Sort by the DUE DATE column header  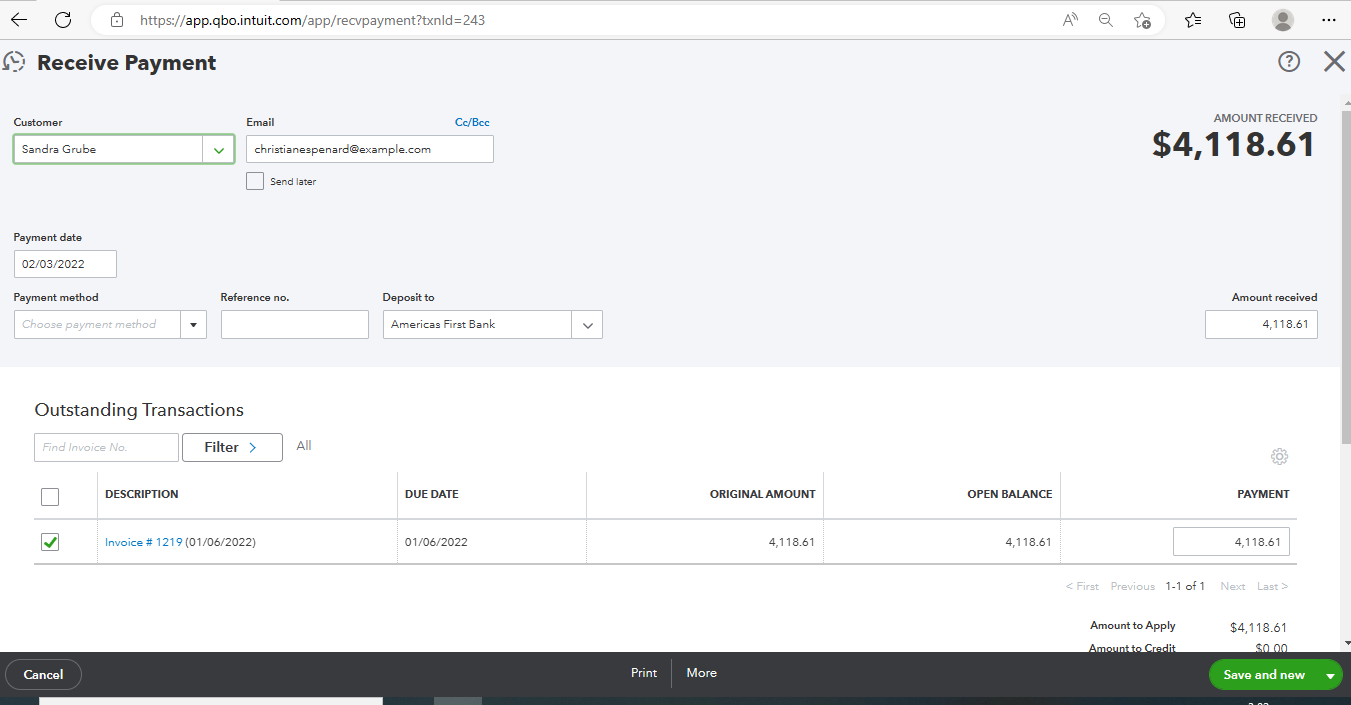pyautogui.click(x=432, y=494)
